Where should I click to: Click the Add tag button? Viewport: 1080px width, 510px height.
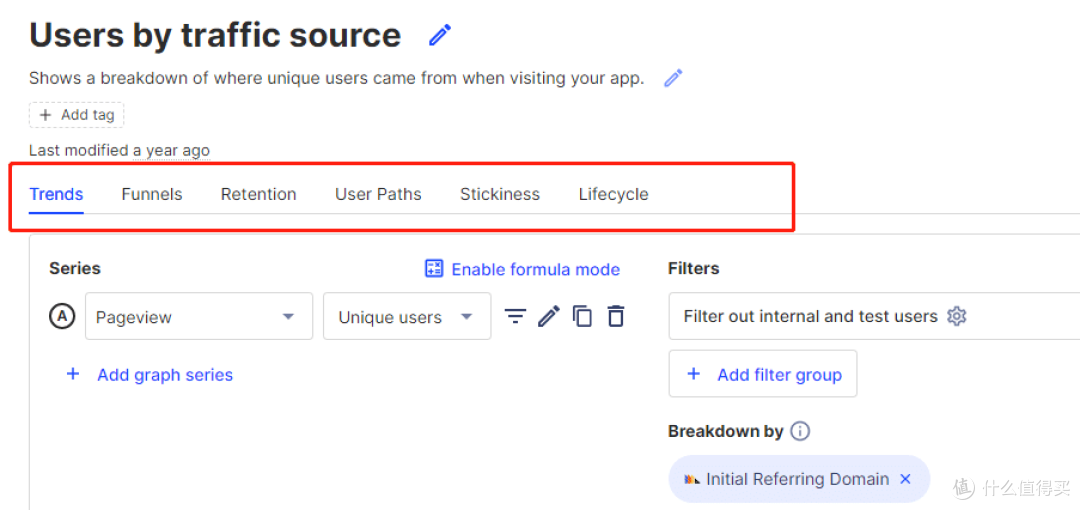coord(77,115)
